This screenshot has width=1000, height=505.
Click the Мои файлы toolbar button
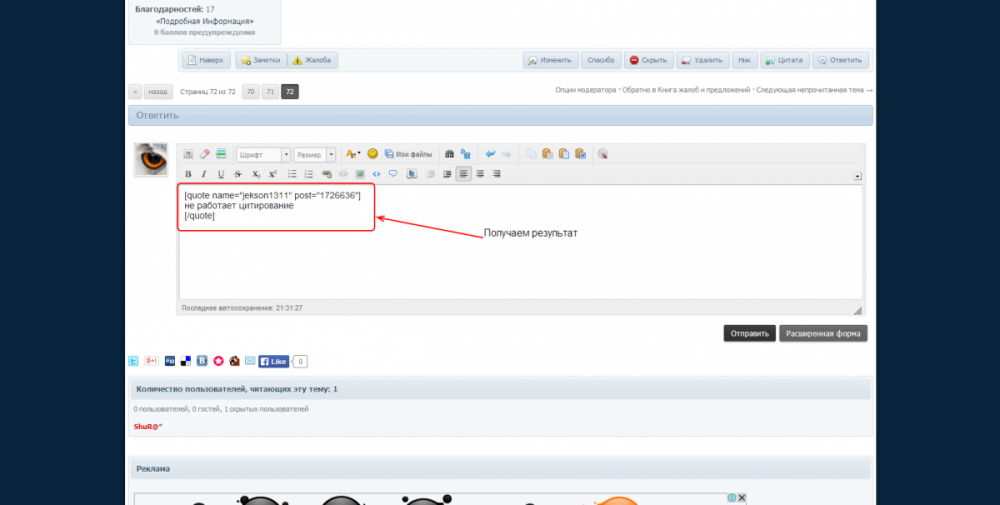pyautogui.click(x=408, y=154)
